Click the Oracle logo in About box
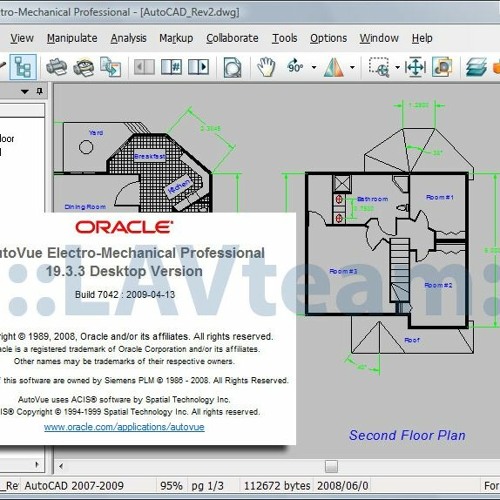 (124, 227)
